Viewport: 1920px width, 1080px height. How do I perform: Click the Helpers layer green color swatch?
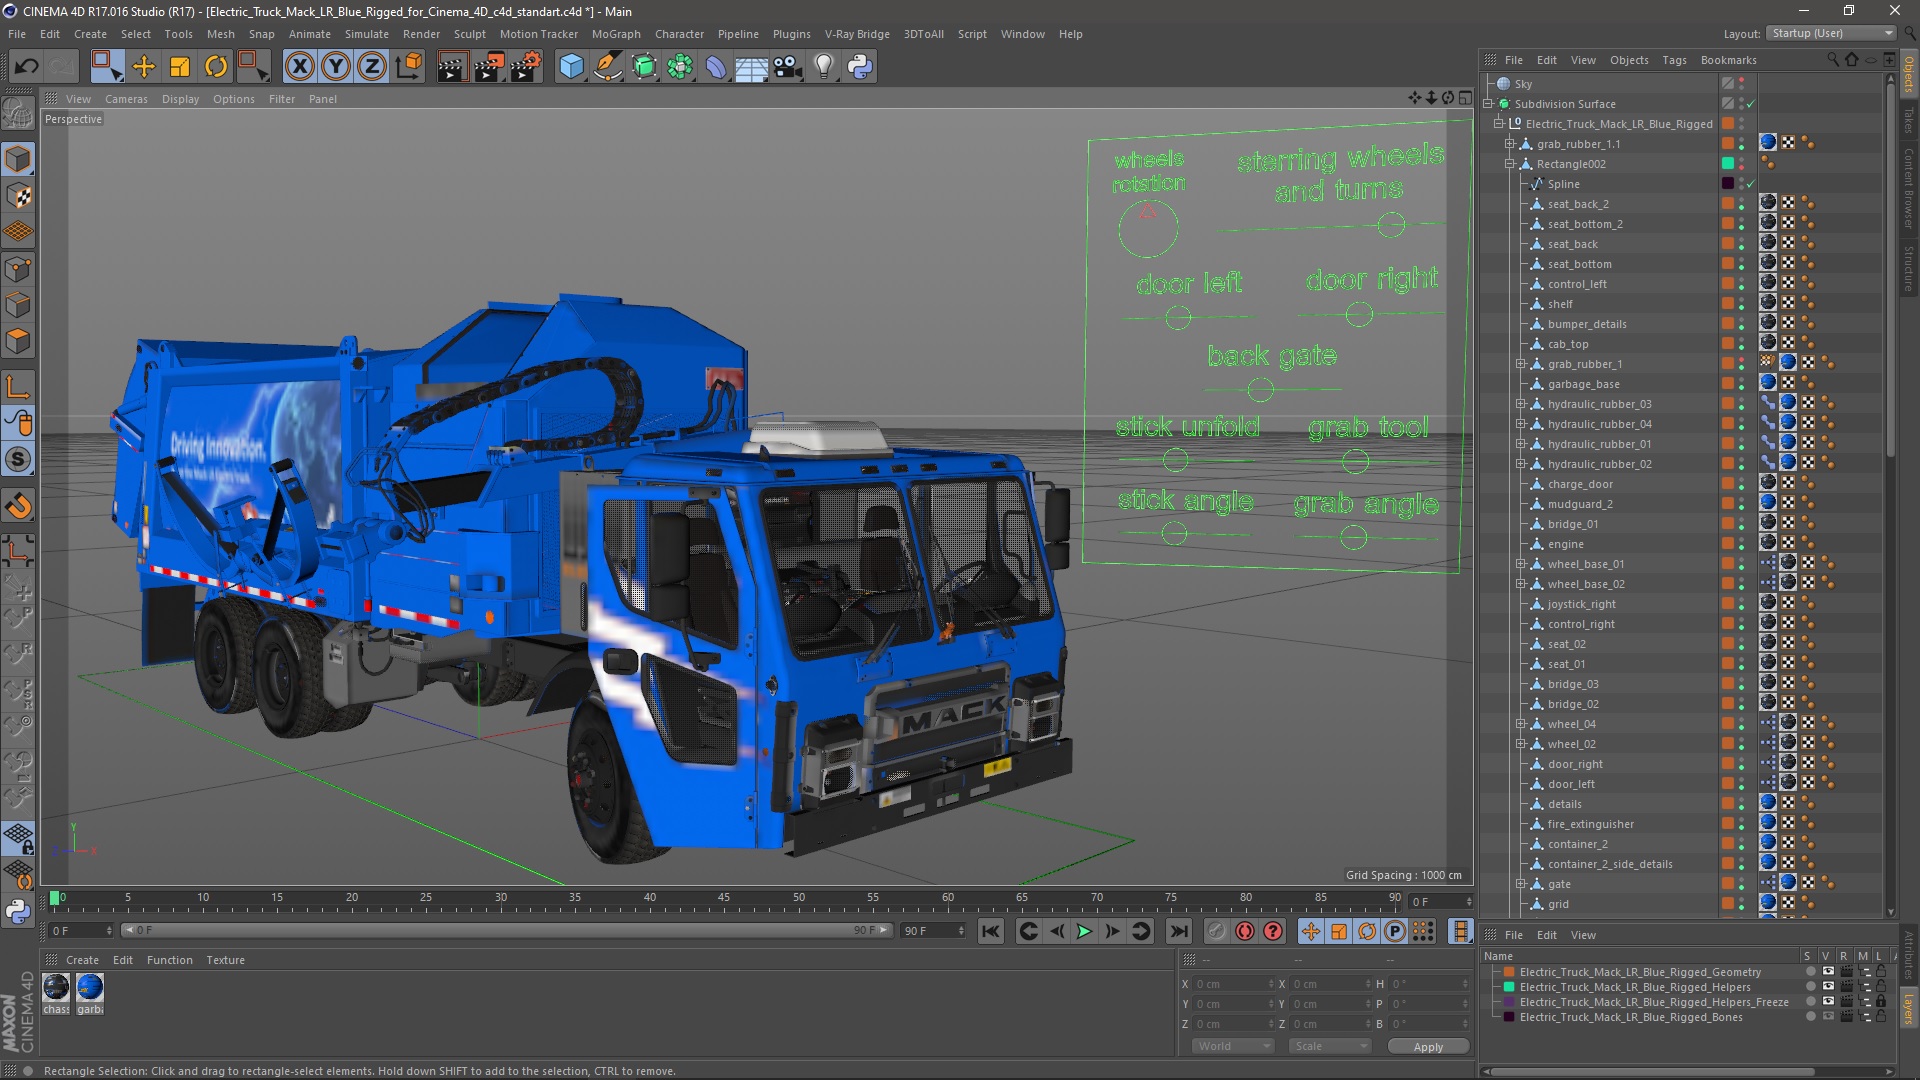point(1509,987)
